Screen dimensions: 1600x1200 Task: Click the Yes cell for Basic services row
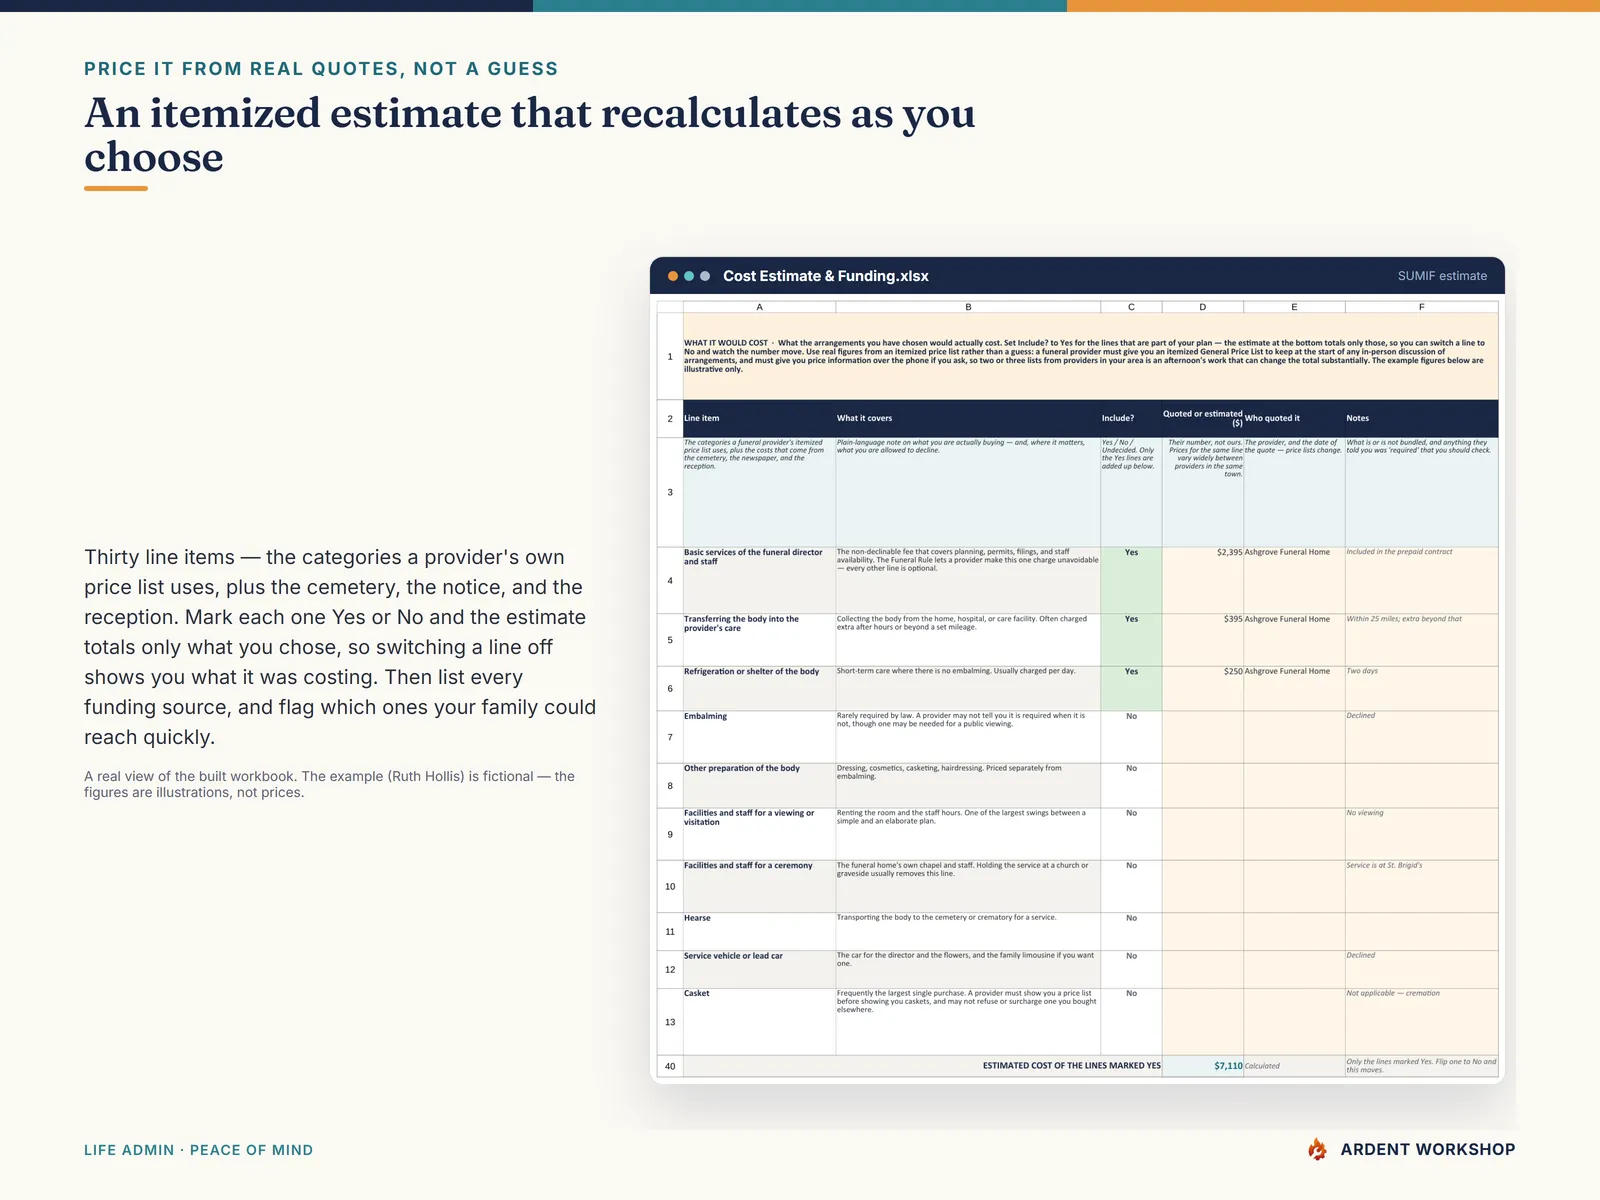tap(1131, 580)
